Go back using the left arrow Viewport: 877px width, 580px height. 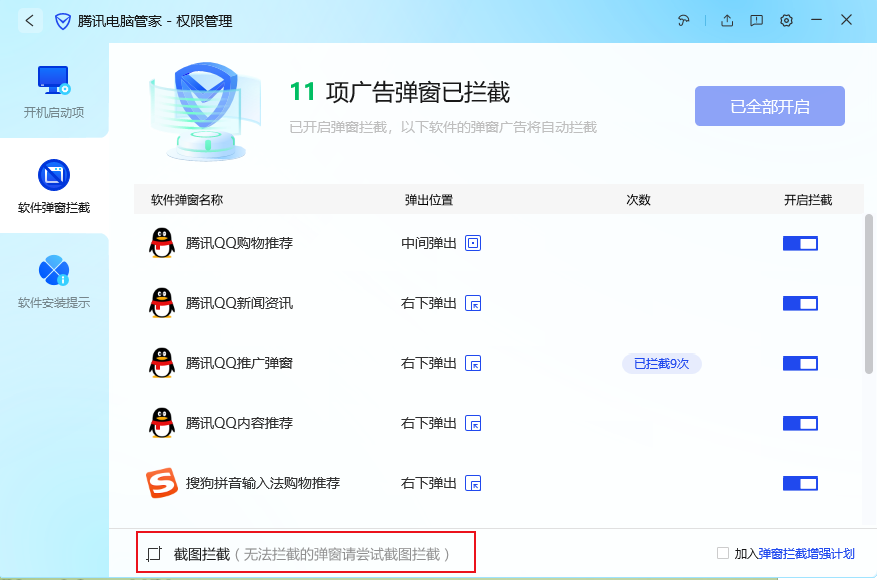pos(30,21)
